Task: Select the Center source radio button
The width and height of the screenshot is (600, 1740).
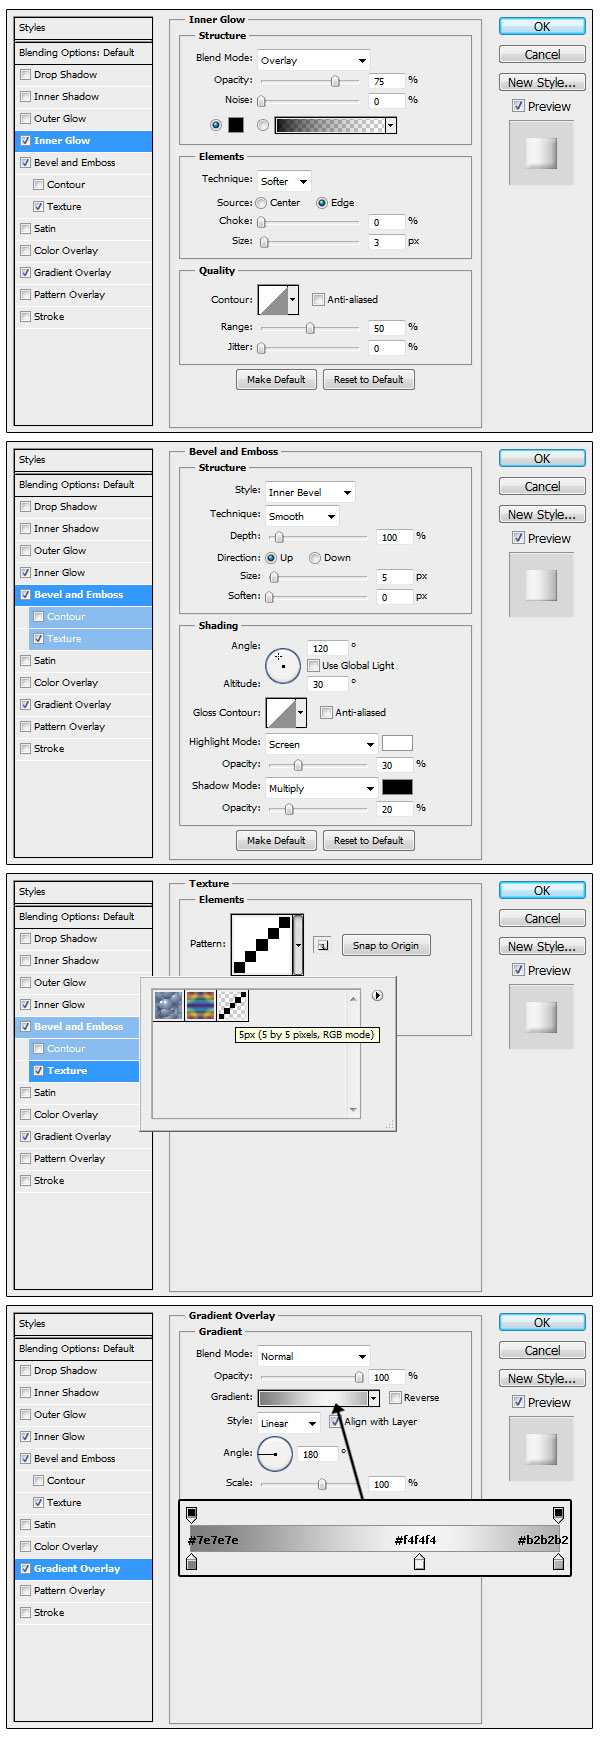Action: 261,203
